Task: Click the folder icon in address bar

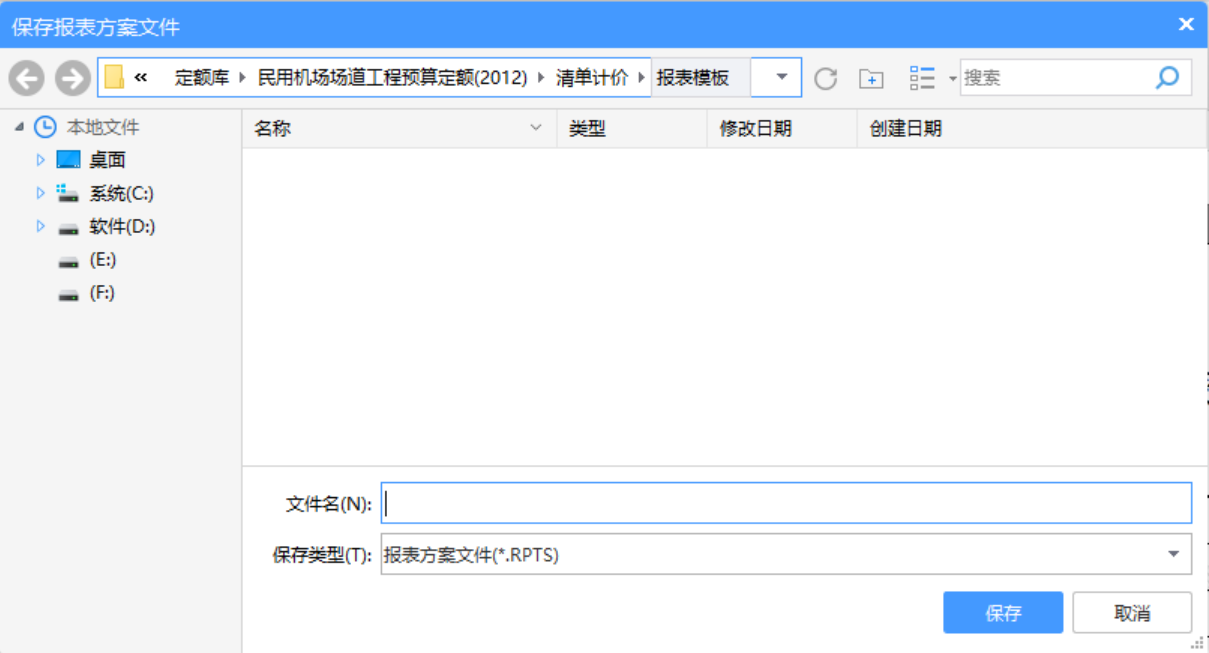Action: click(x=115, y=78)
